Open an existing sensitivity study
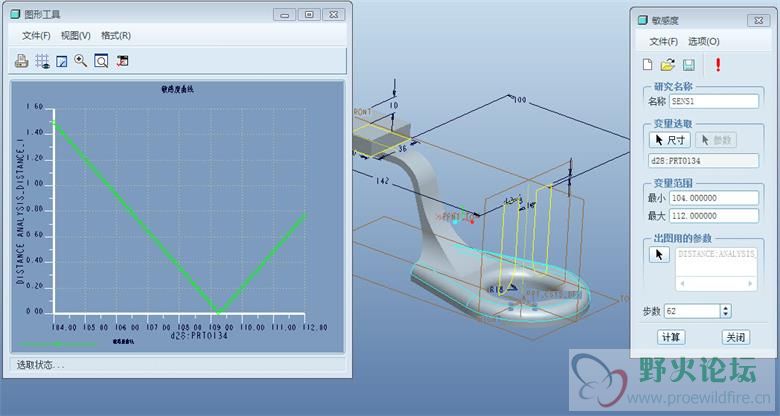The image size is (780, 416). click(668, 65)
